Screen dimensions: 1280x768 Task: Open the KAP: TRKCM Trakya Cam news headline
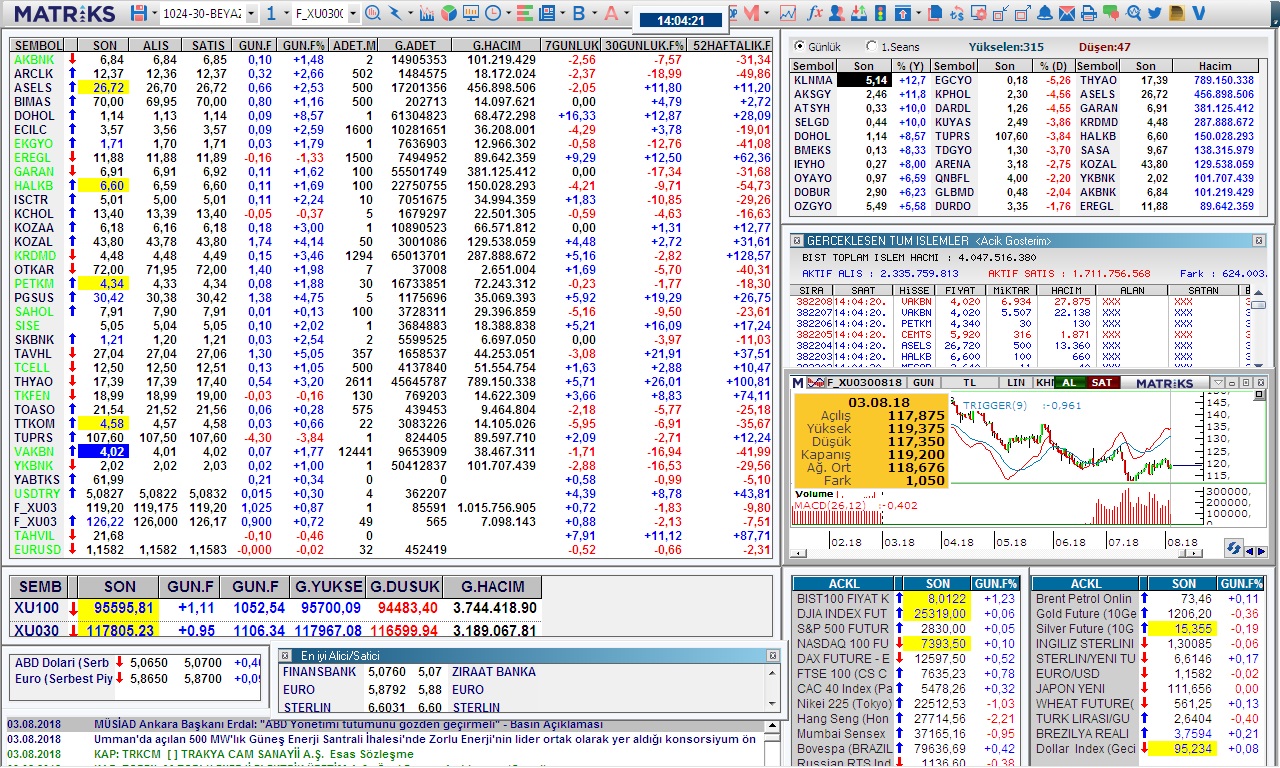[x=253, y=754]
